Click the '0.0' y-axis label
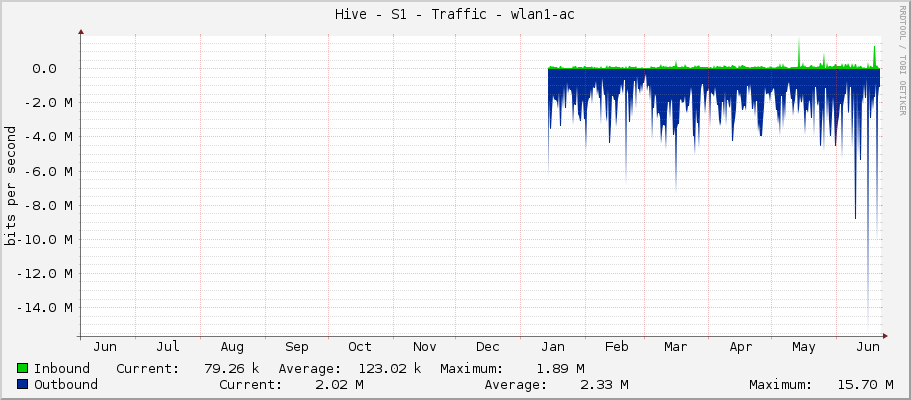Image resolution: width=911 pixels, height=400 pixels. (44, 69)
